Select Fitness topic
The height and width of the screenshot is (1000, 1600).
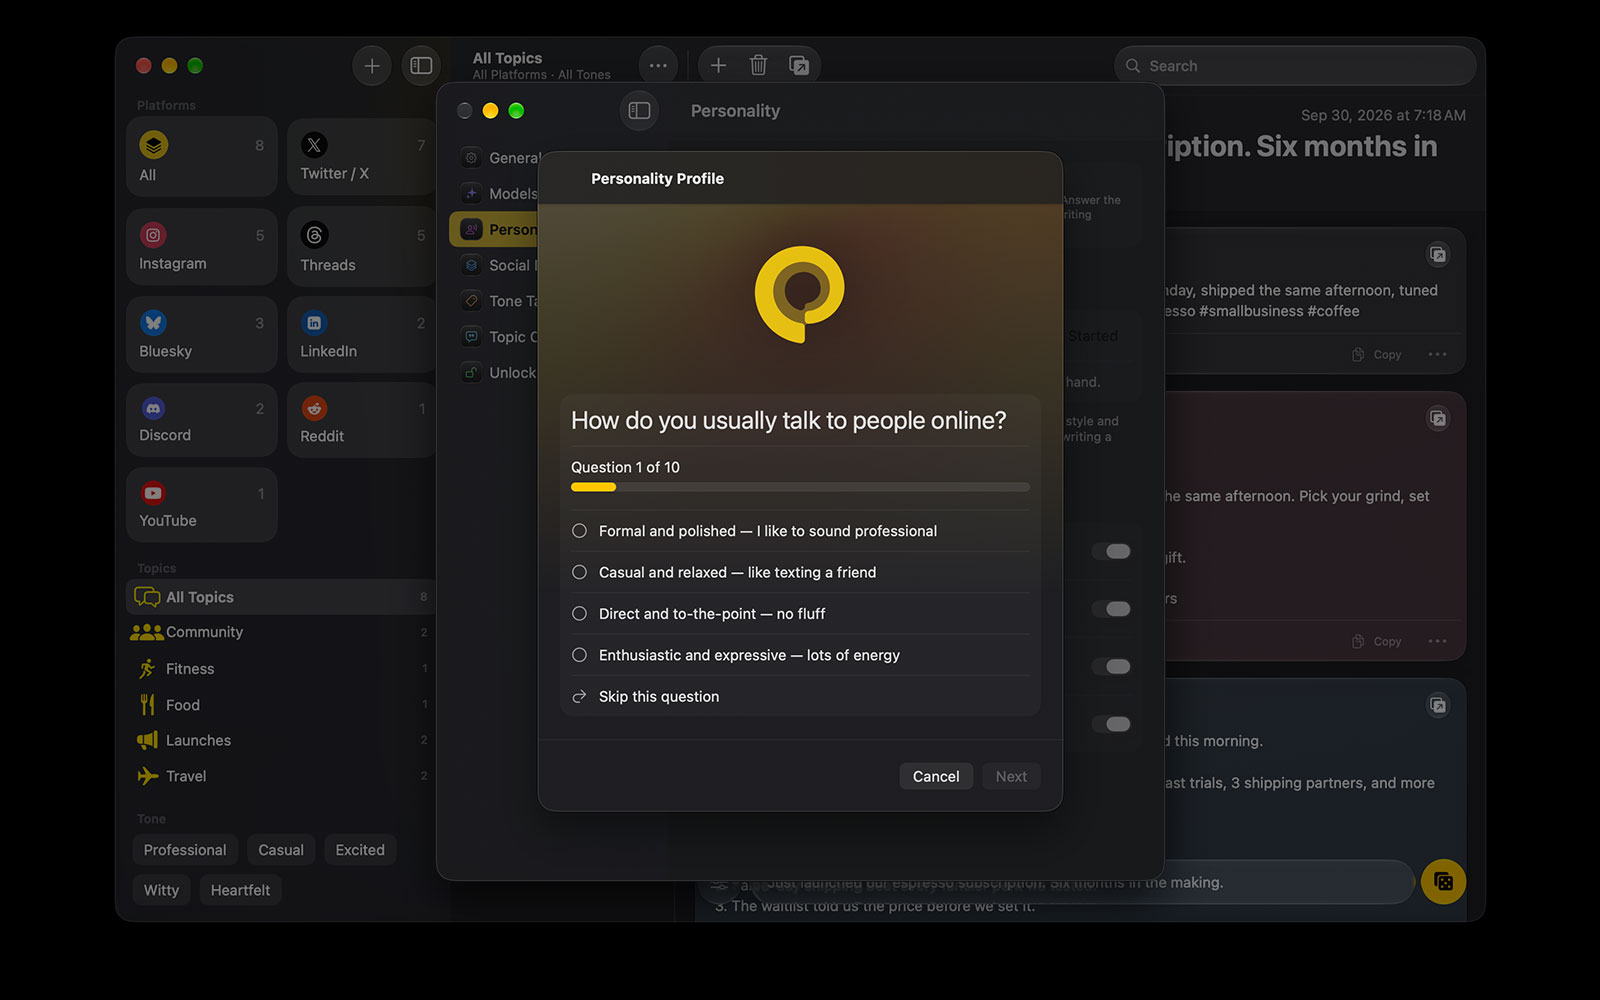pyautogui.click(x=281, y=669)
